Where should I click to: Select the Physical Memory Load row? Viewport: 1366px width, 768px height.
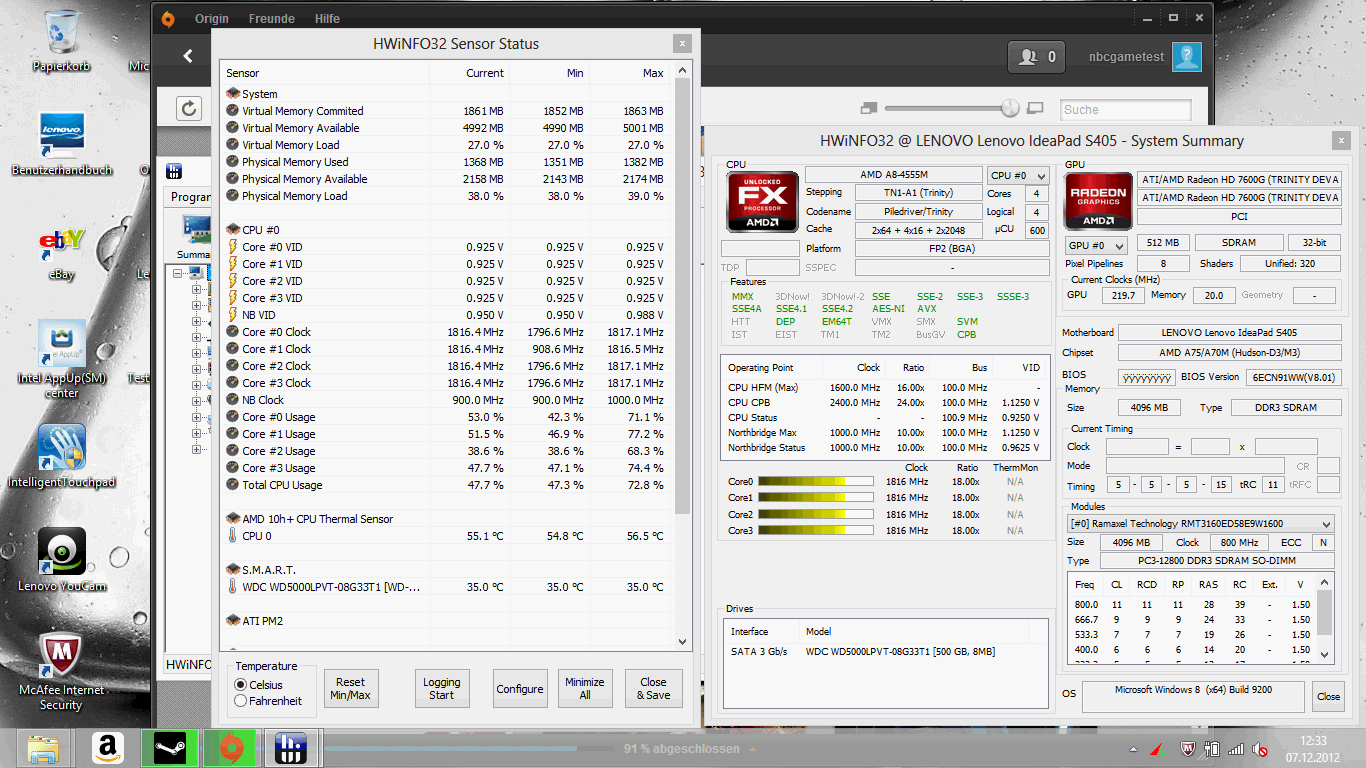[447, 196]
